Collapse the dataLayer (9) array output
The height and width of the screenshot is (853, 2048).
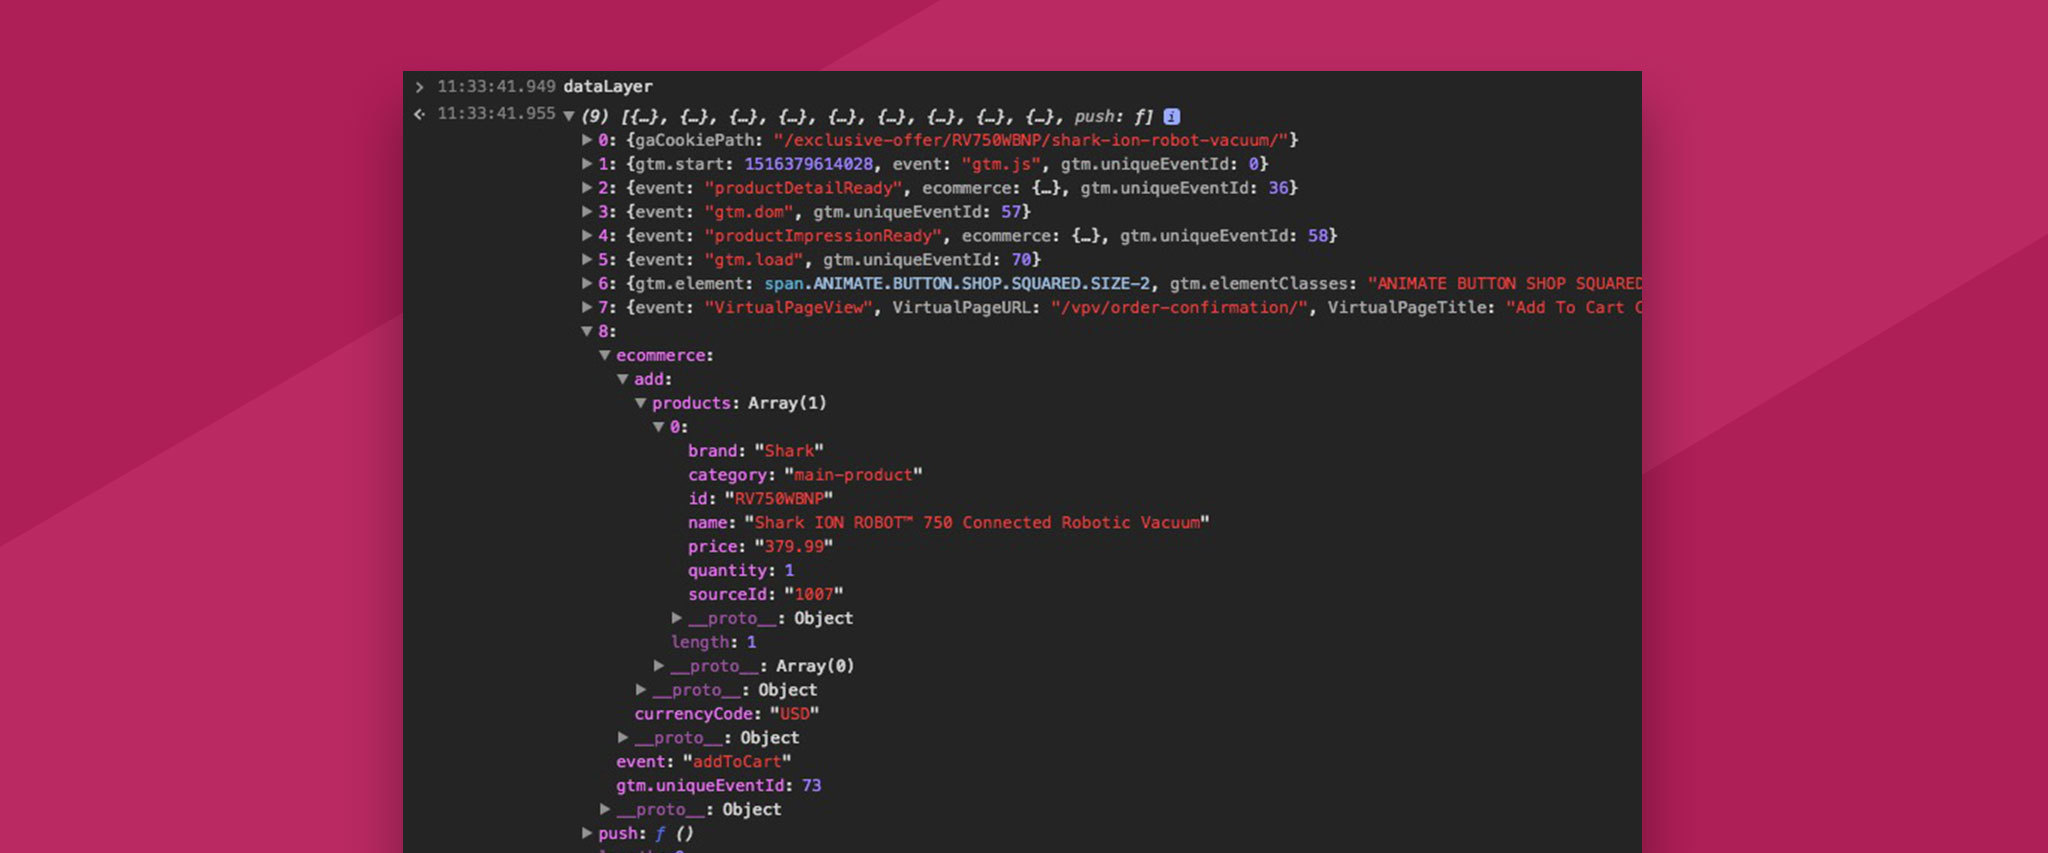coord(569,116)
